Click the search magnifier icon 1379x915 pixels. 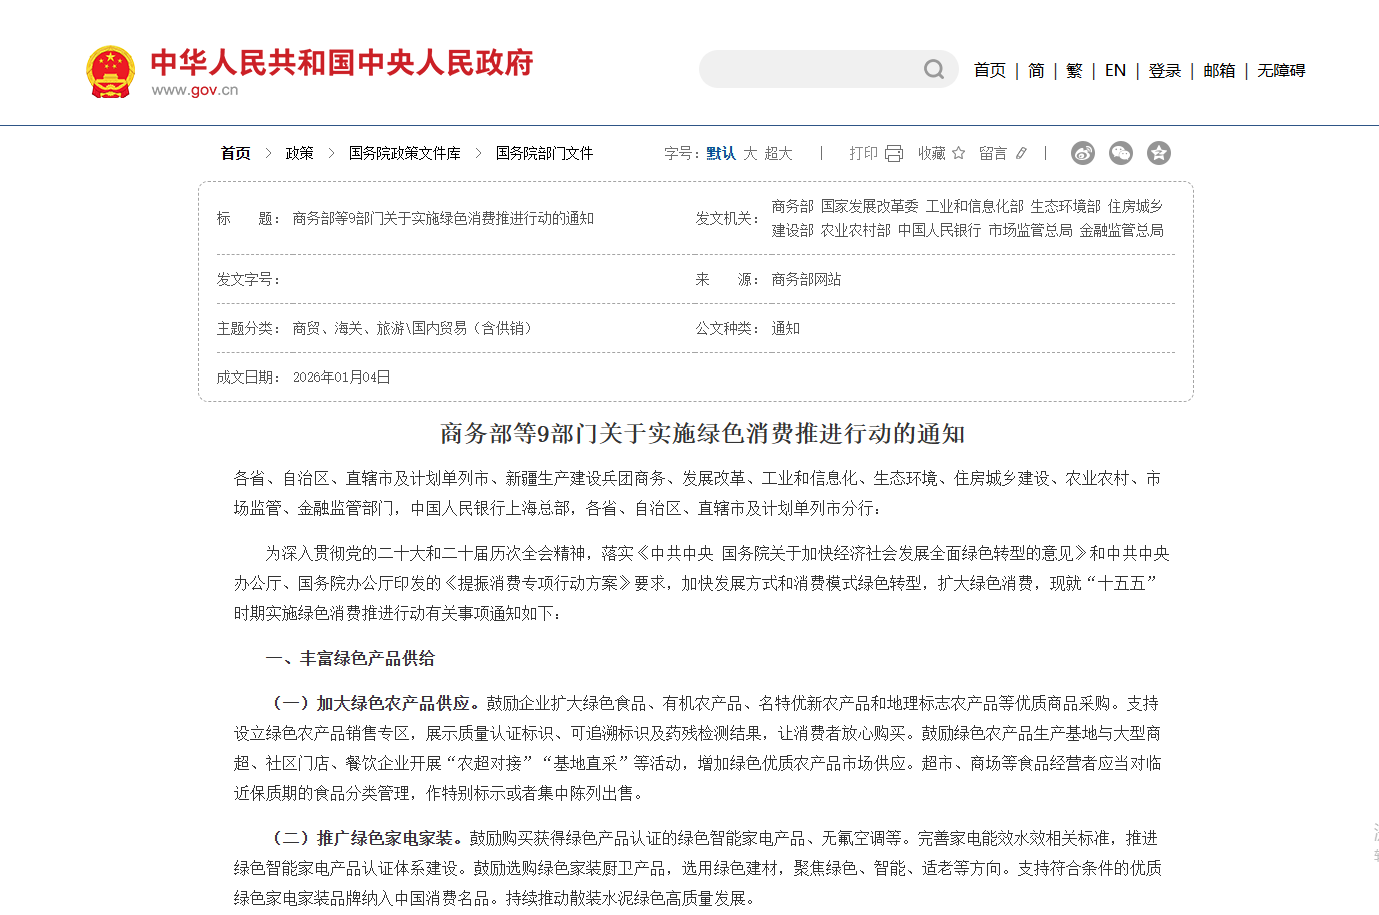[x=933, y=69]
